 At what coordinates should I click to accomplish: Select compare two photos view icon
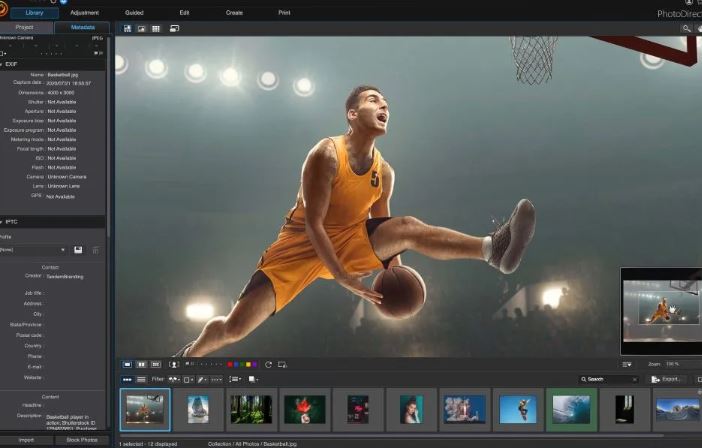pos(141,365)
